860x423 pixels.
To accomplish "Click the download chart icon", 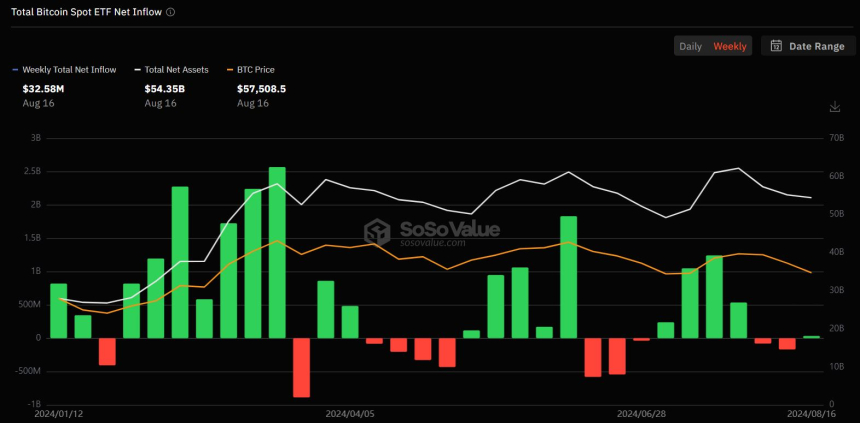I will (x=835, y=107).
